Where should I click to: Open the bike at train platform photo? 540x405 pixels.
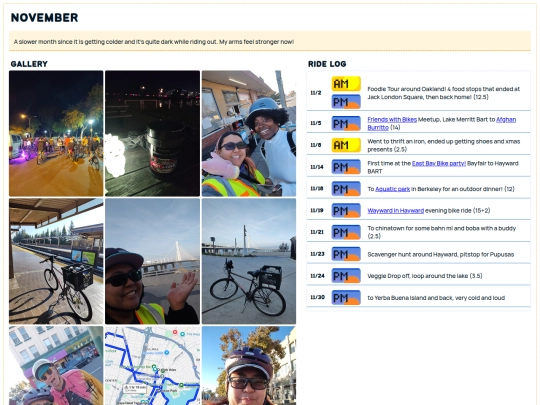click(56, 261)
